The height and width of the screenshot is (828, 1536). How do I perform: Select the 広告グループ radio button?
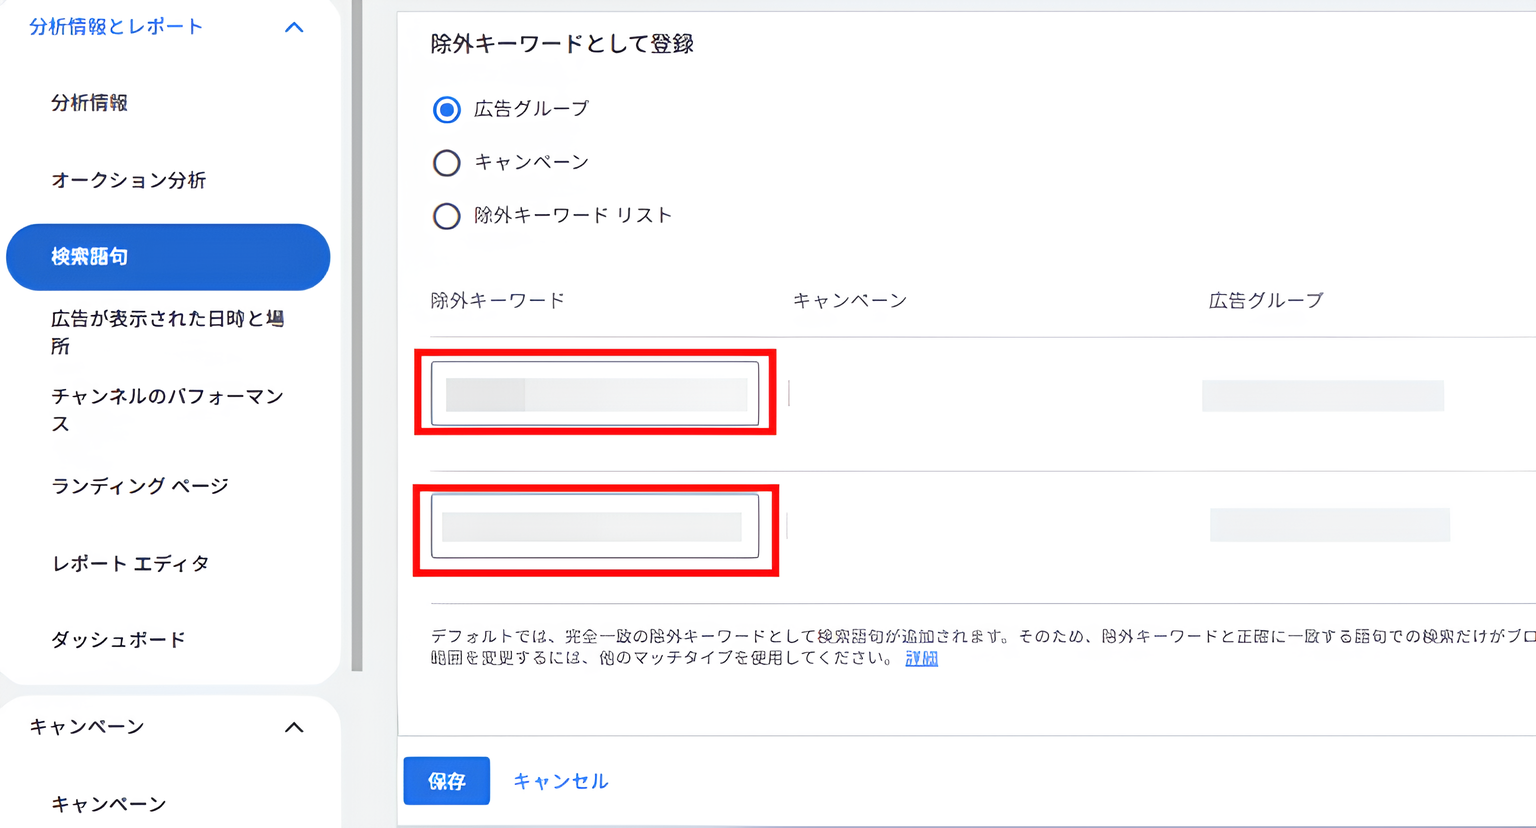point(446,110)
